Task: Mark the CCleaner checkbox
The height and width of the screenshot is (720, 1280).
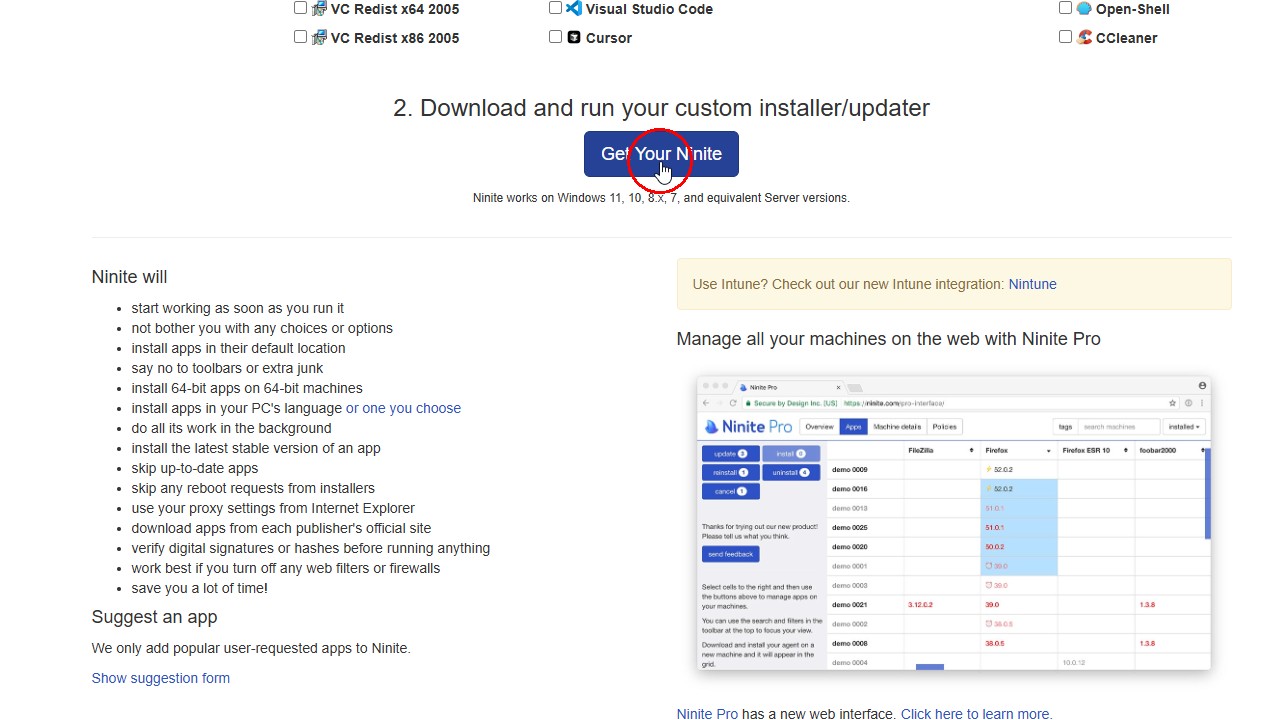Action: coord(1065,37)
